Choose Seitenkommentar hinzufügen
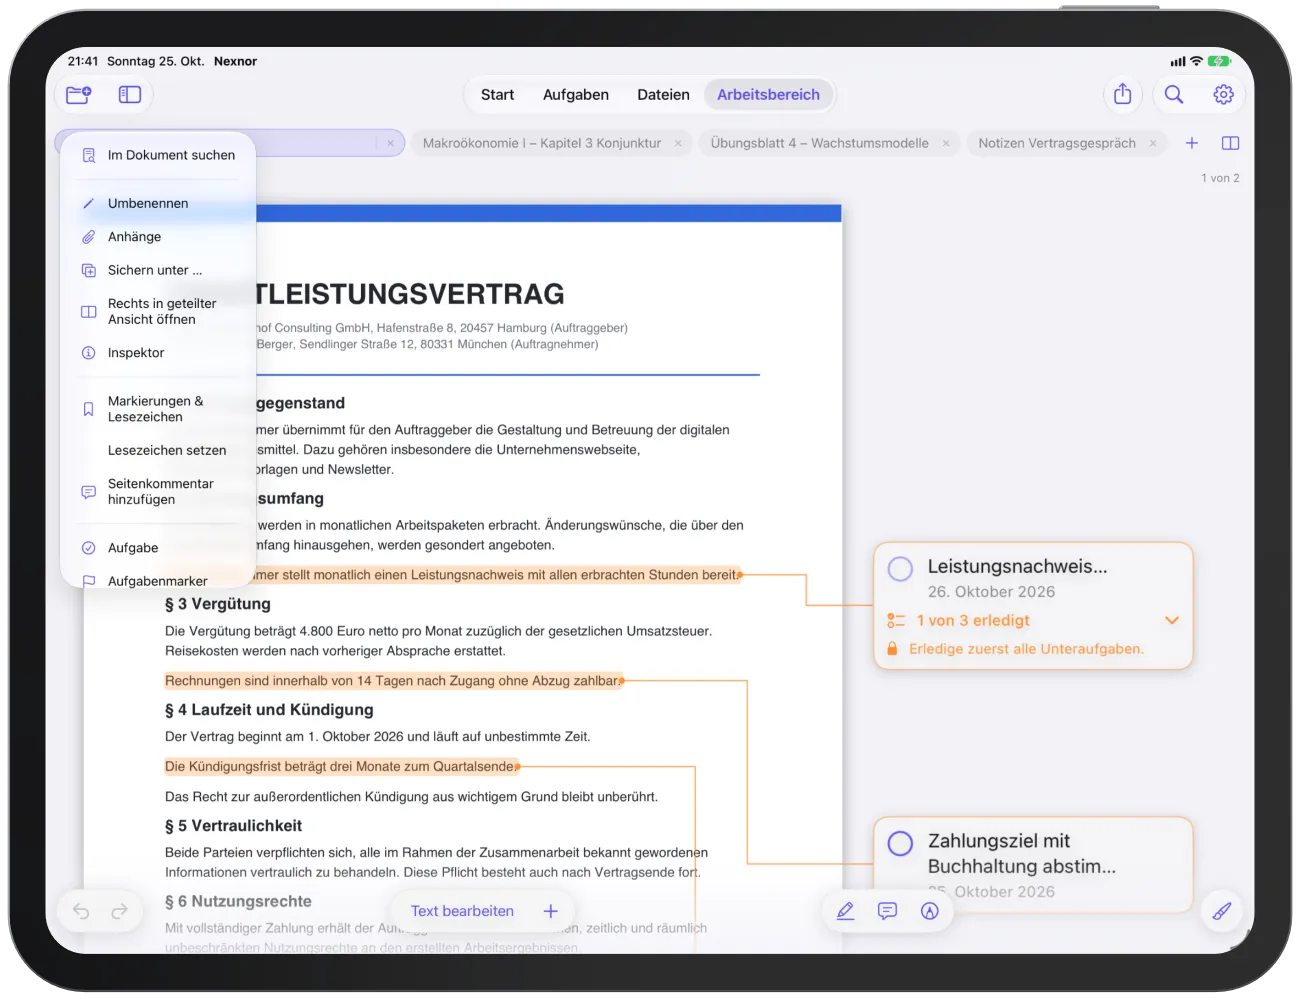This screenshot has height=998, width=1300. (158, 491)
